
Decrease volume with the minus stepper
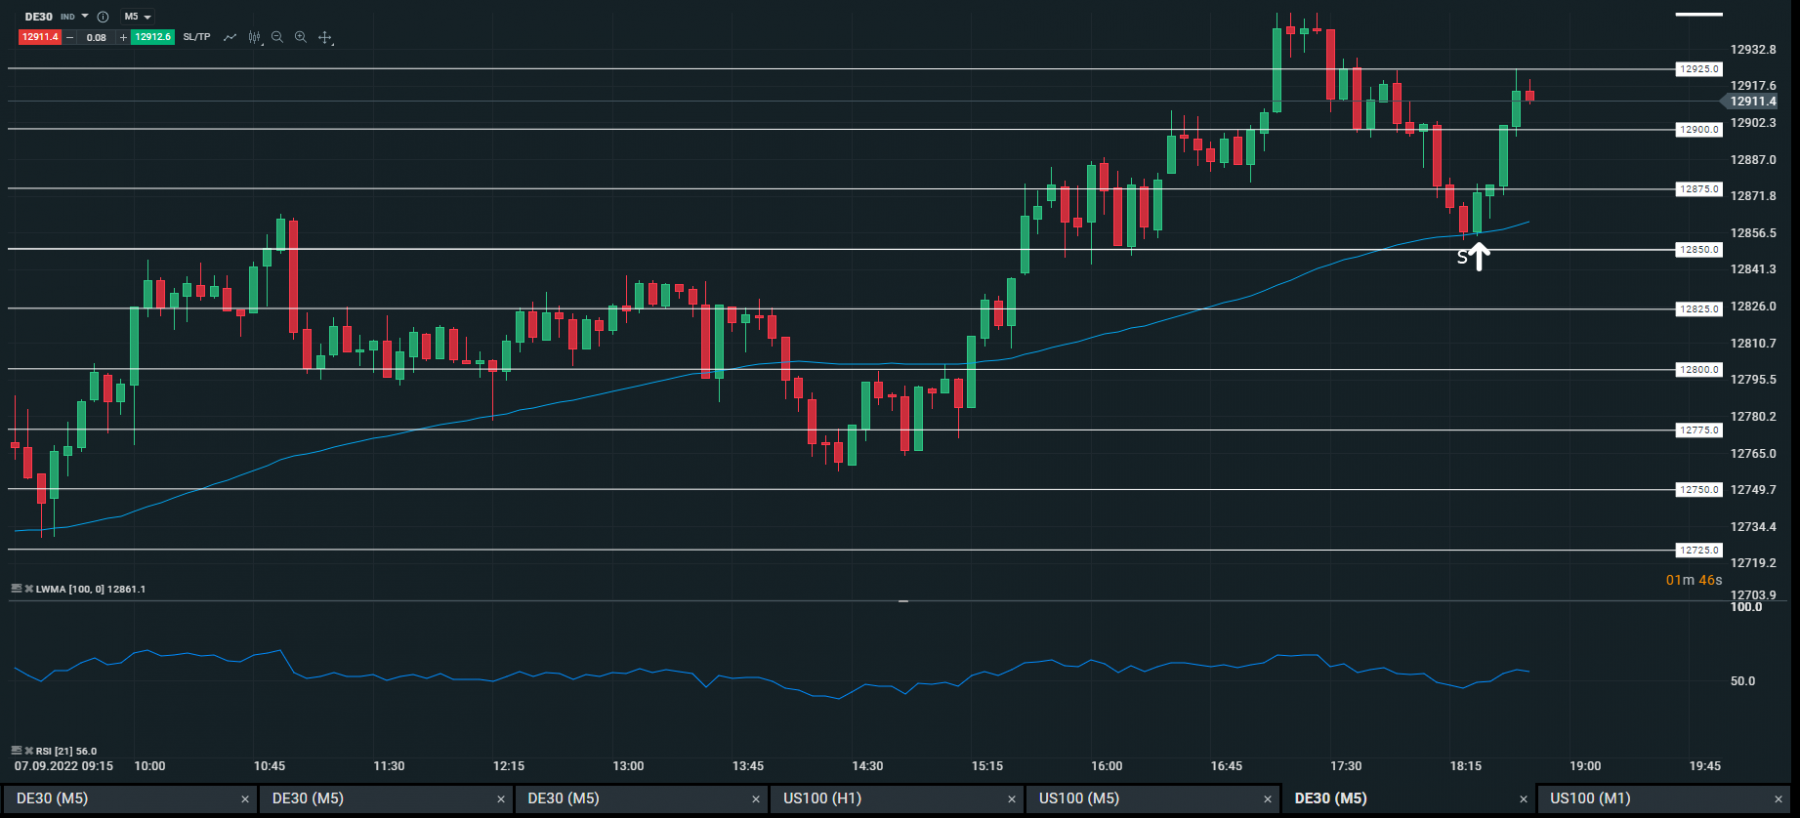70,37
